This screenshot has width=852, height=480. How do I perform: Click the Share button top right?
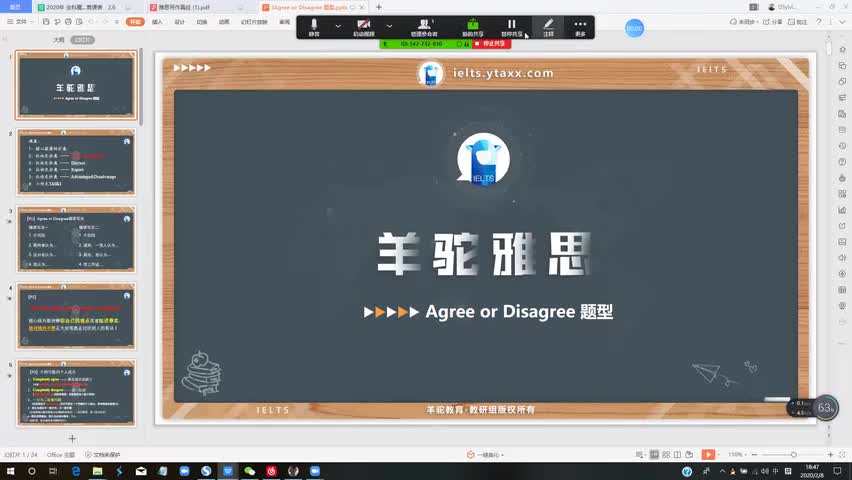(772, 22)
